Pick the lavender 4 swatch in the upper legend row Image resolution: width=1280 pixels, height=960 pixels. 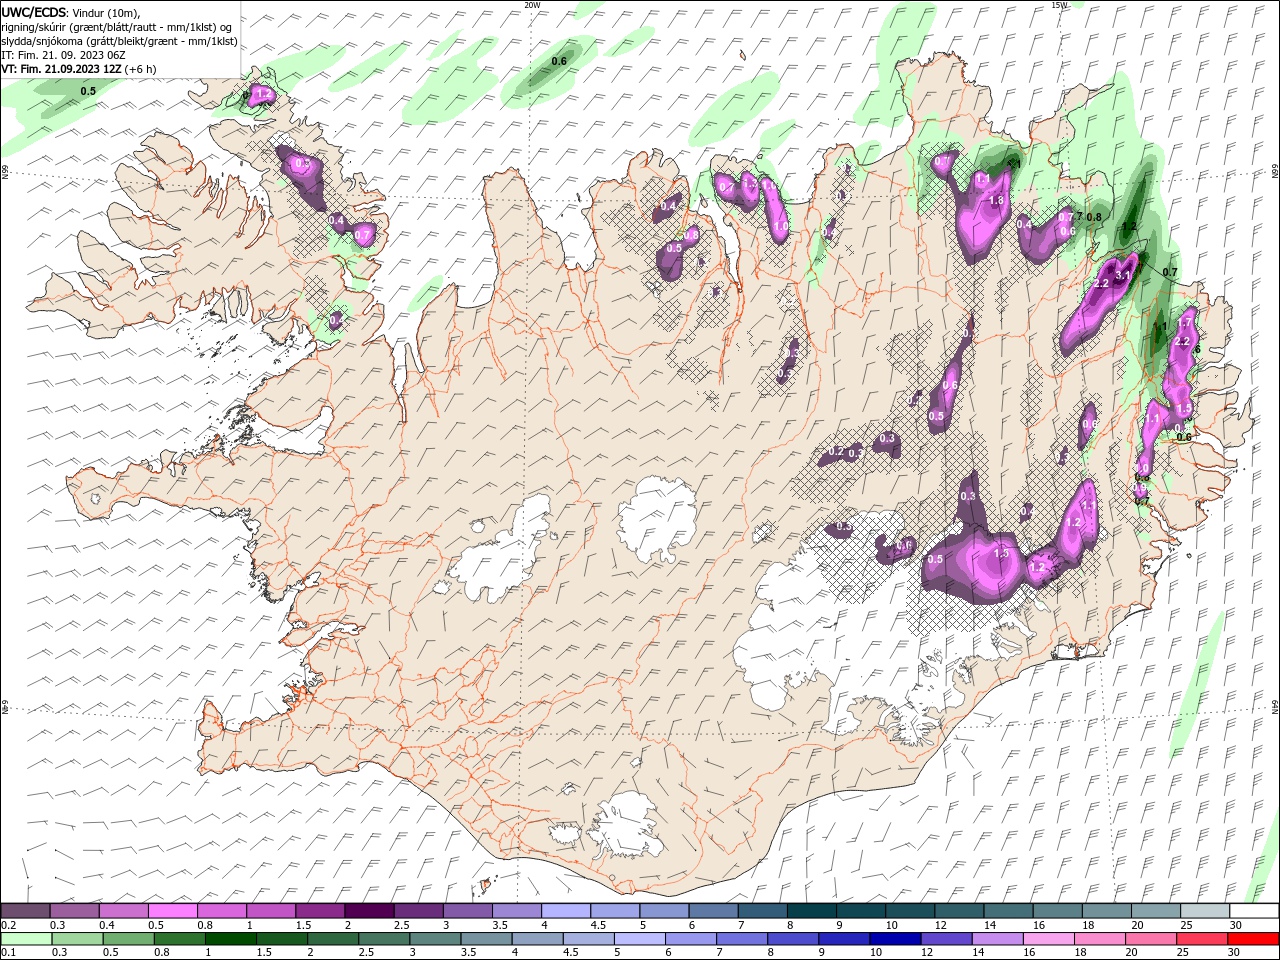[x=566, y=911]
